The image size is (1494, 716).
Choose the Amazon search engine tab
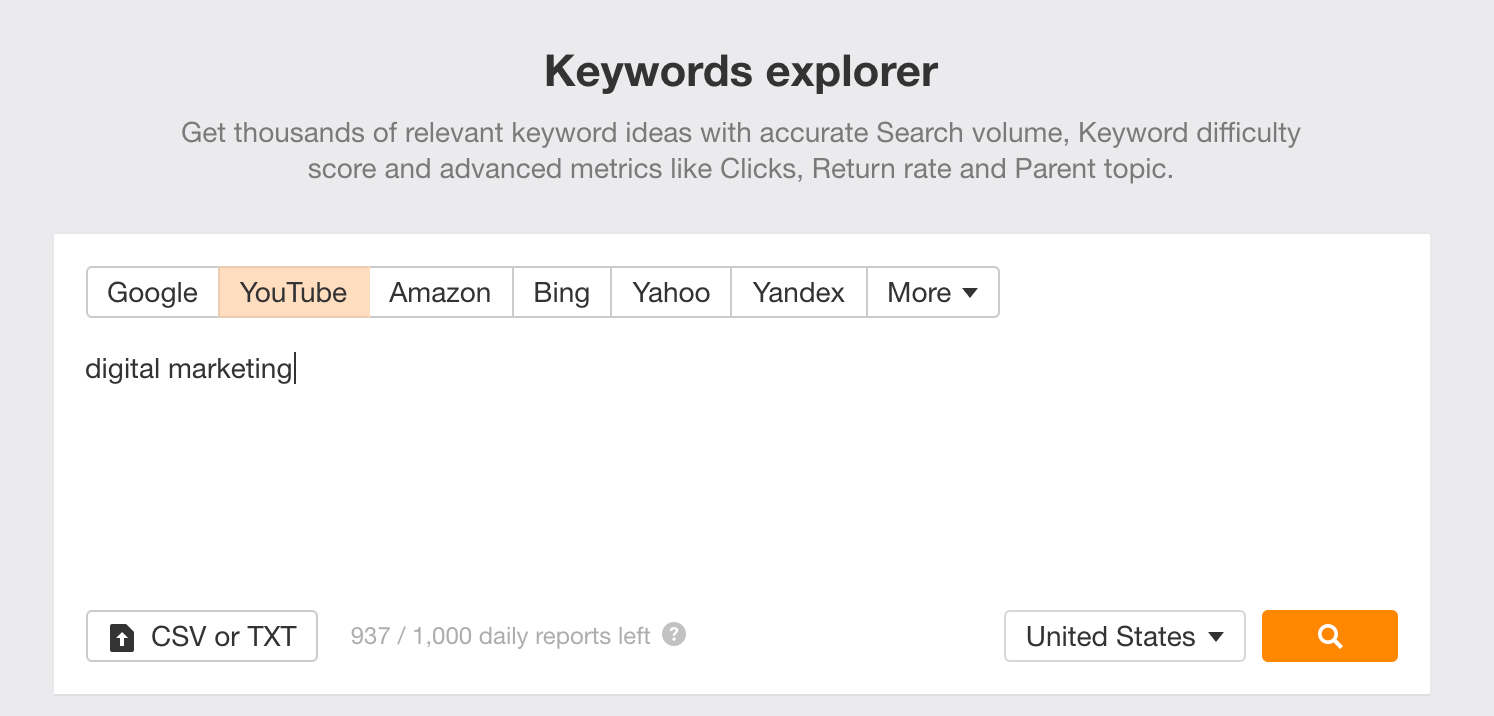pyautogui.click(x=440, y=292)
